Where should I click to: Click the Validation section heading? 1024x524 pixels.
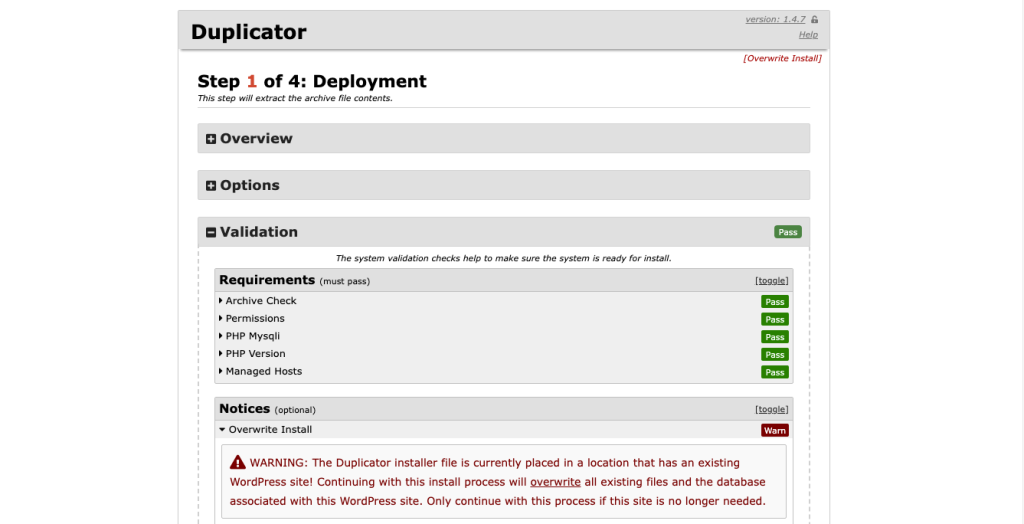pyautogui.click(x=259, y=232)
